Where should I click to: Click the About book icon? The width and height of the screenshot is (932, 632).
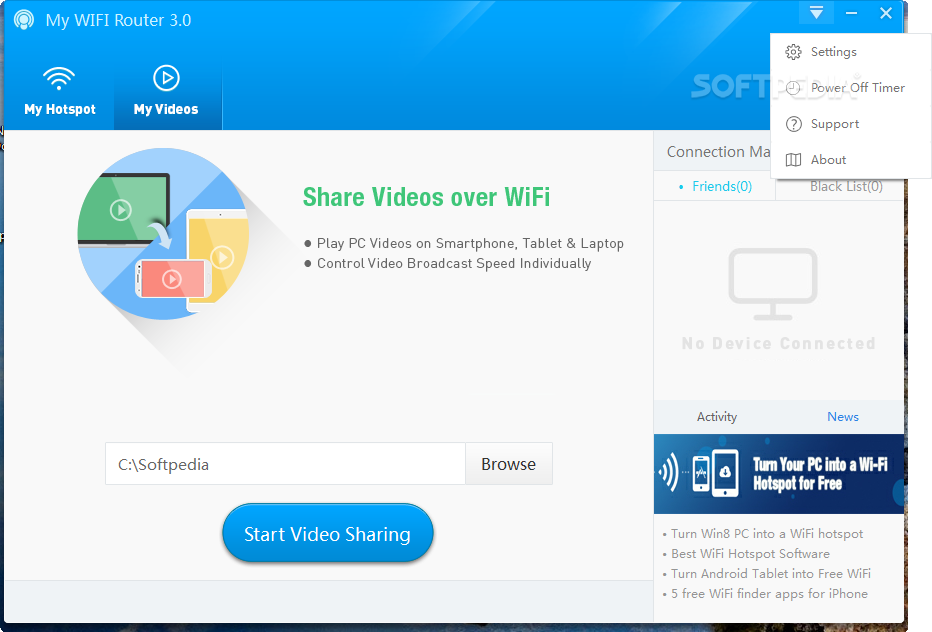[794, 159]
